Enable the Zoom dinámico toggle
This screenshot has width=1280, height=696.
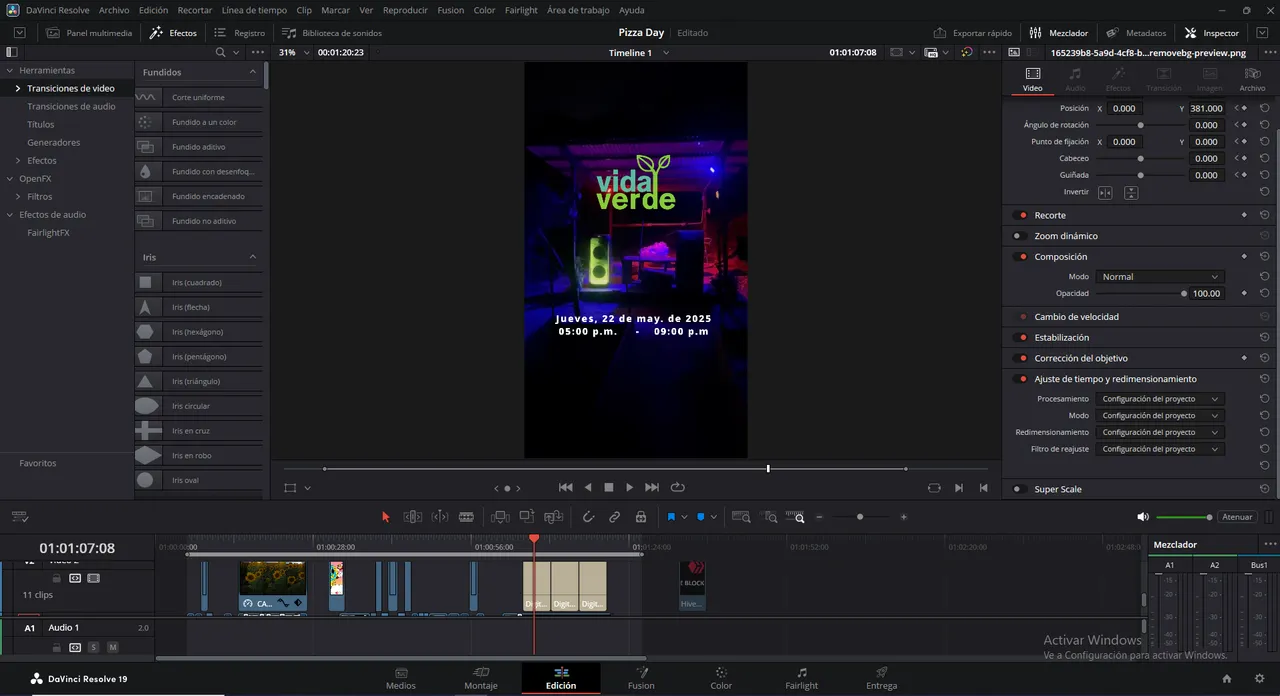[1019, 236]
